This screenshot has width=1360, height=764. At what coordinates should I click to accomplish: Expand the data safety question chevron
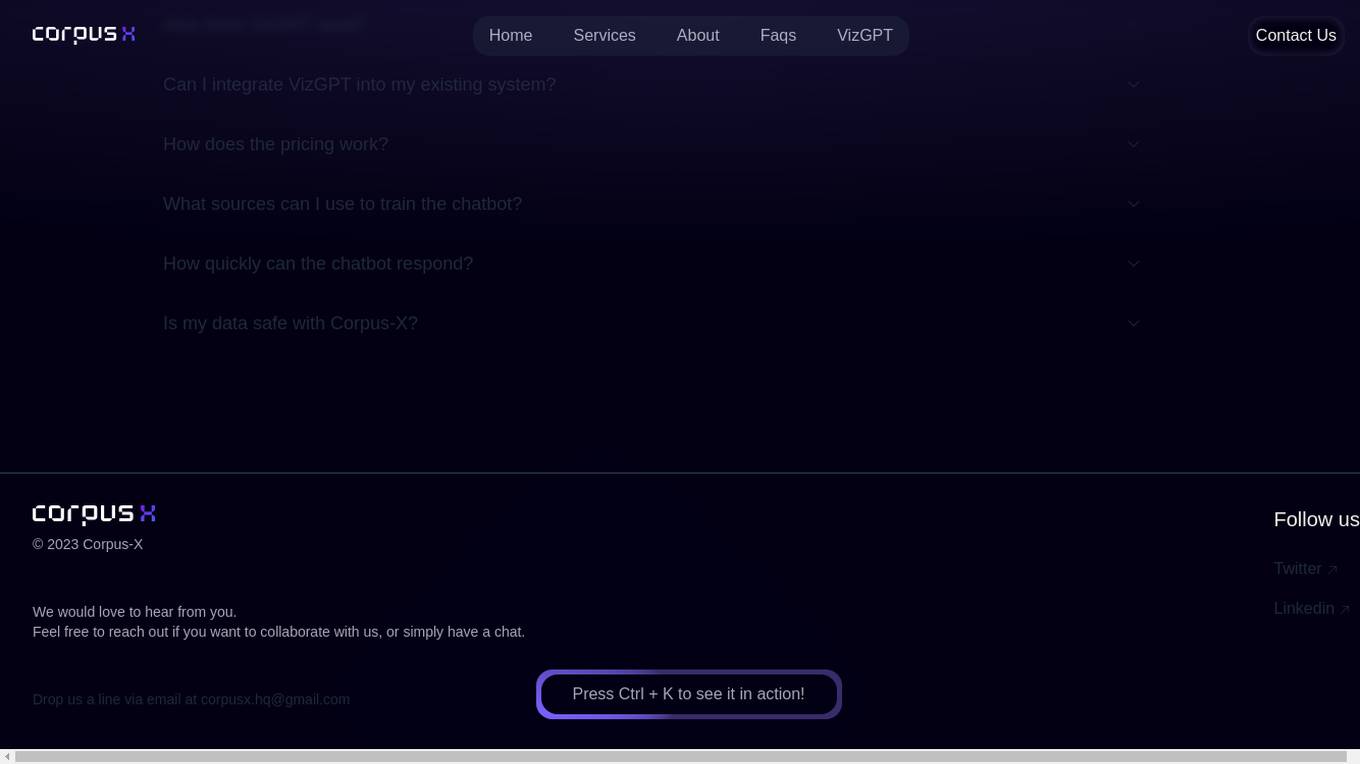(x=1133, y=323)
